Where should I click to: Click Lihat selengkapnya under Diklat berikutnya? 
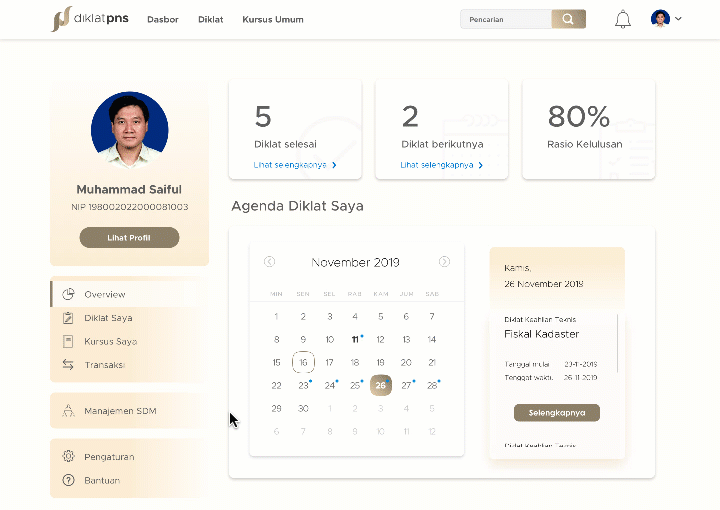[437, 165]
